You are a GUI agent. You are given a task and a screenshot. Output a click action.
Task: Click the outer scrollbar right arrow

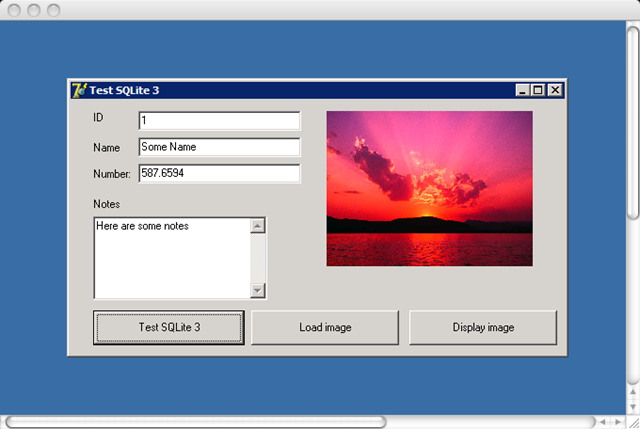[618, 422]
